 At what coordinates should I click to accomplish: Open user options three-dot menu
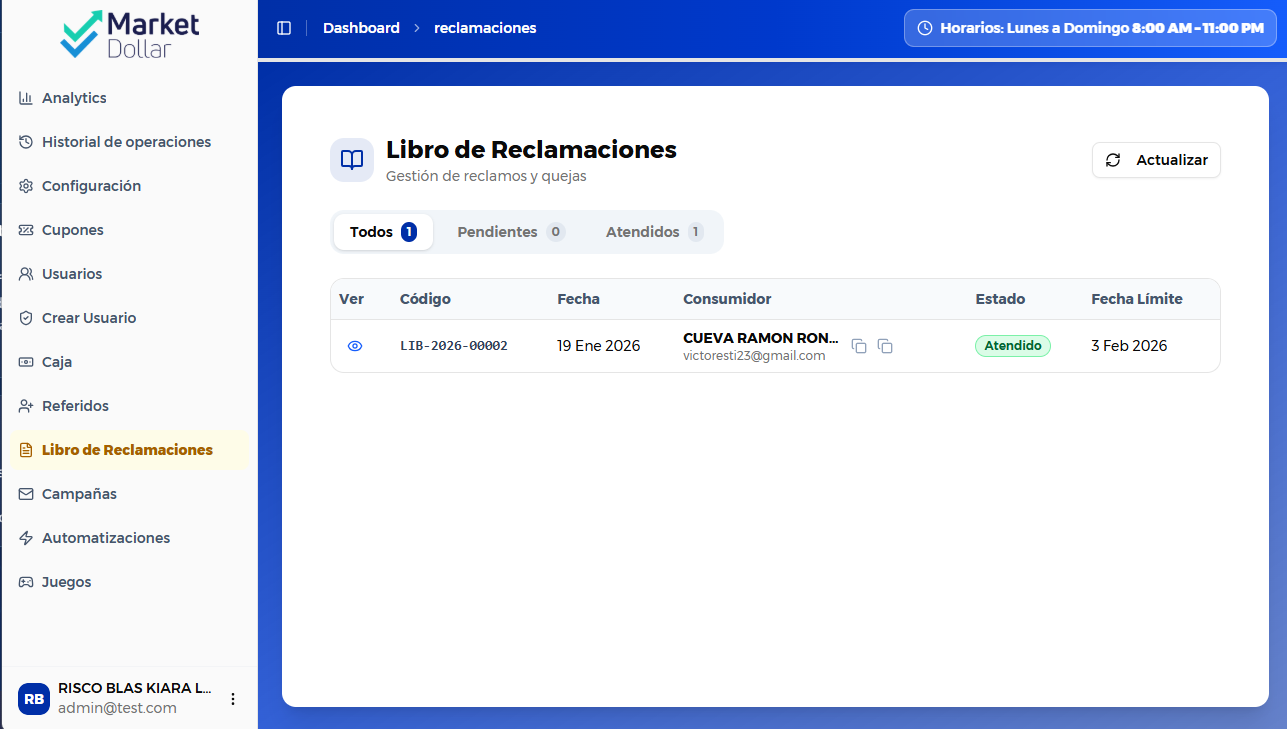[x=233, y=699]
